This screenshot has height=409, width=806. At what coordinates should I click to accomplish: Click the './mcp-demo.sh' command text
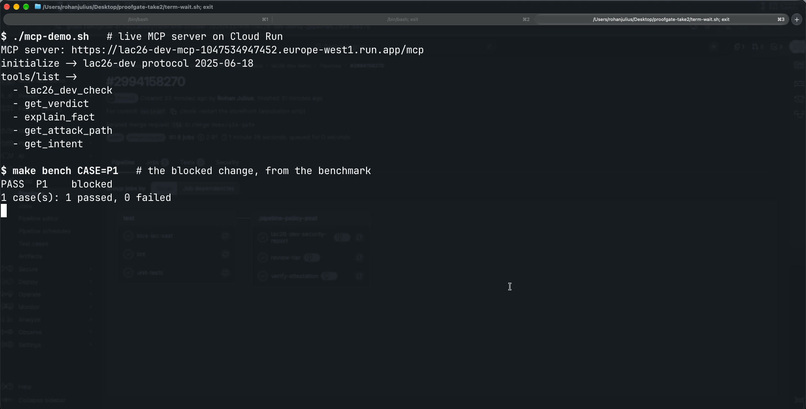coord(50,36)
